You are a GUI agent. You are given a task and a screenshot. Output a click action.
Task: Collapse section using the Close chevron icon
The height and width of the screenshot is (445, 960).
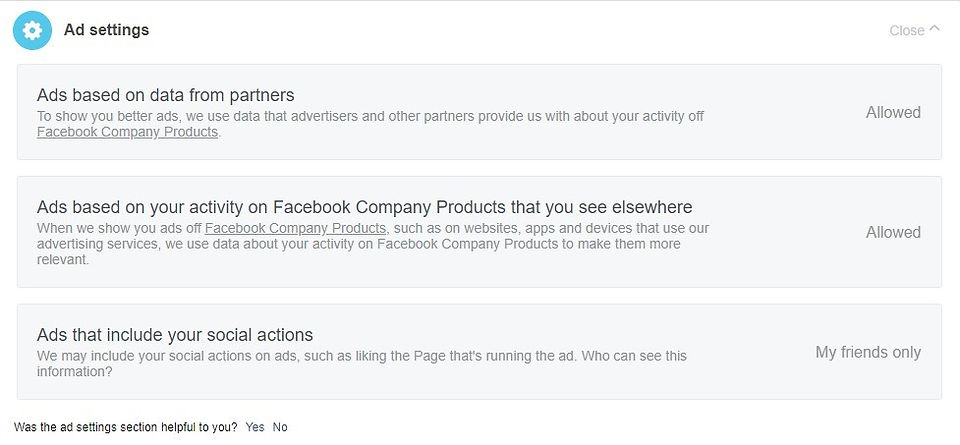pyautogui.click(x=934, y=29)
